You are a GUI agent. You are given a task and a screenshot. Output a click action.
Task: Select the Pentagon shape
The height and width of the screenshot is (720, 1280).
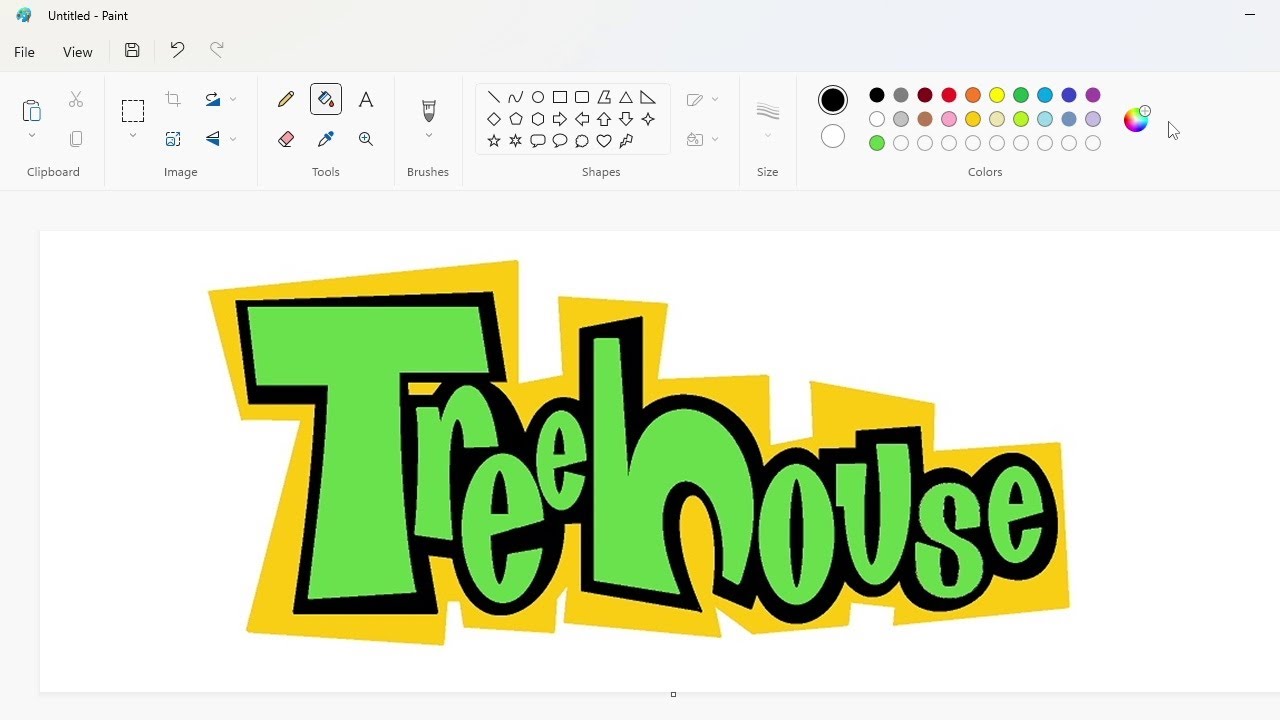516,119
